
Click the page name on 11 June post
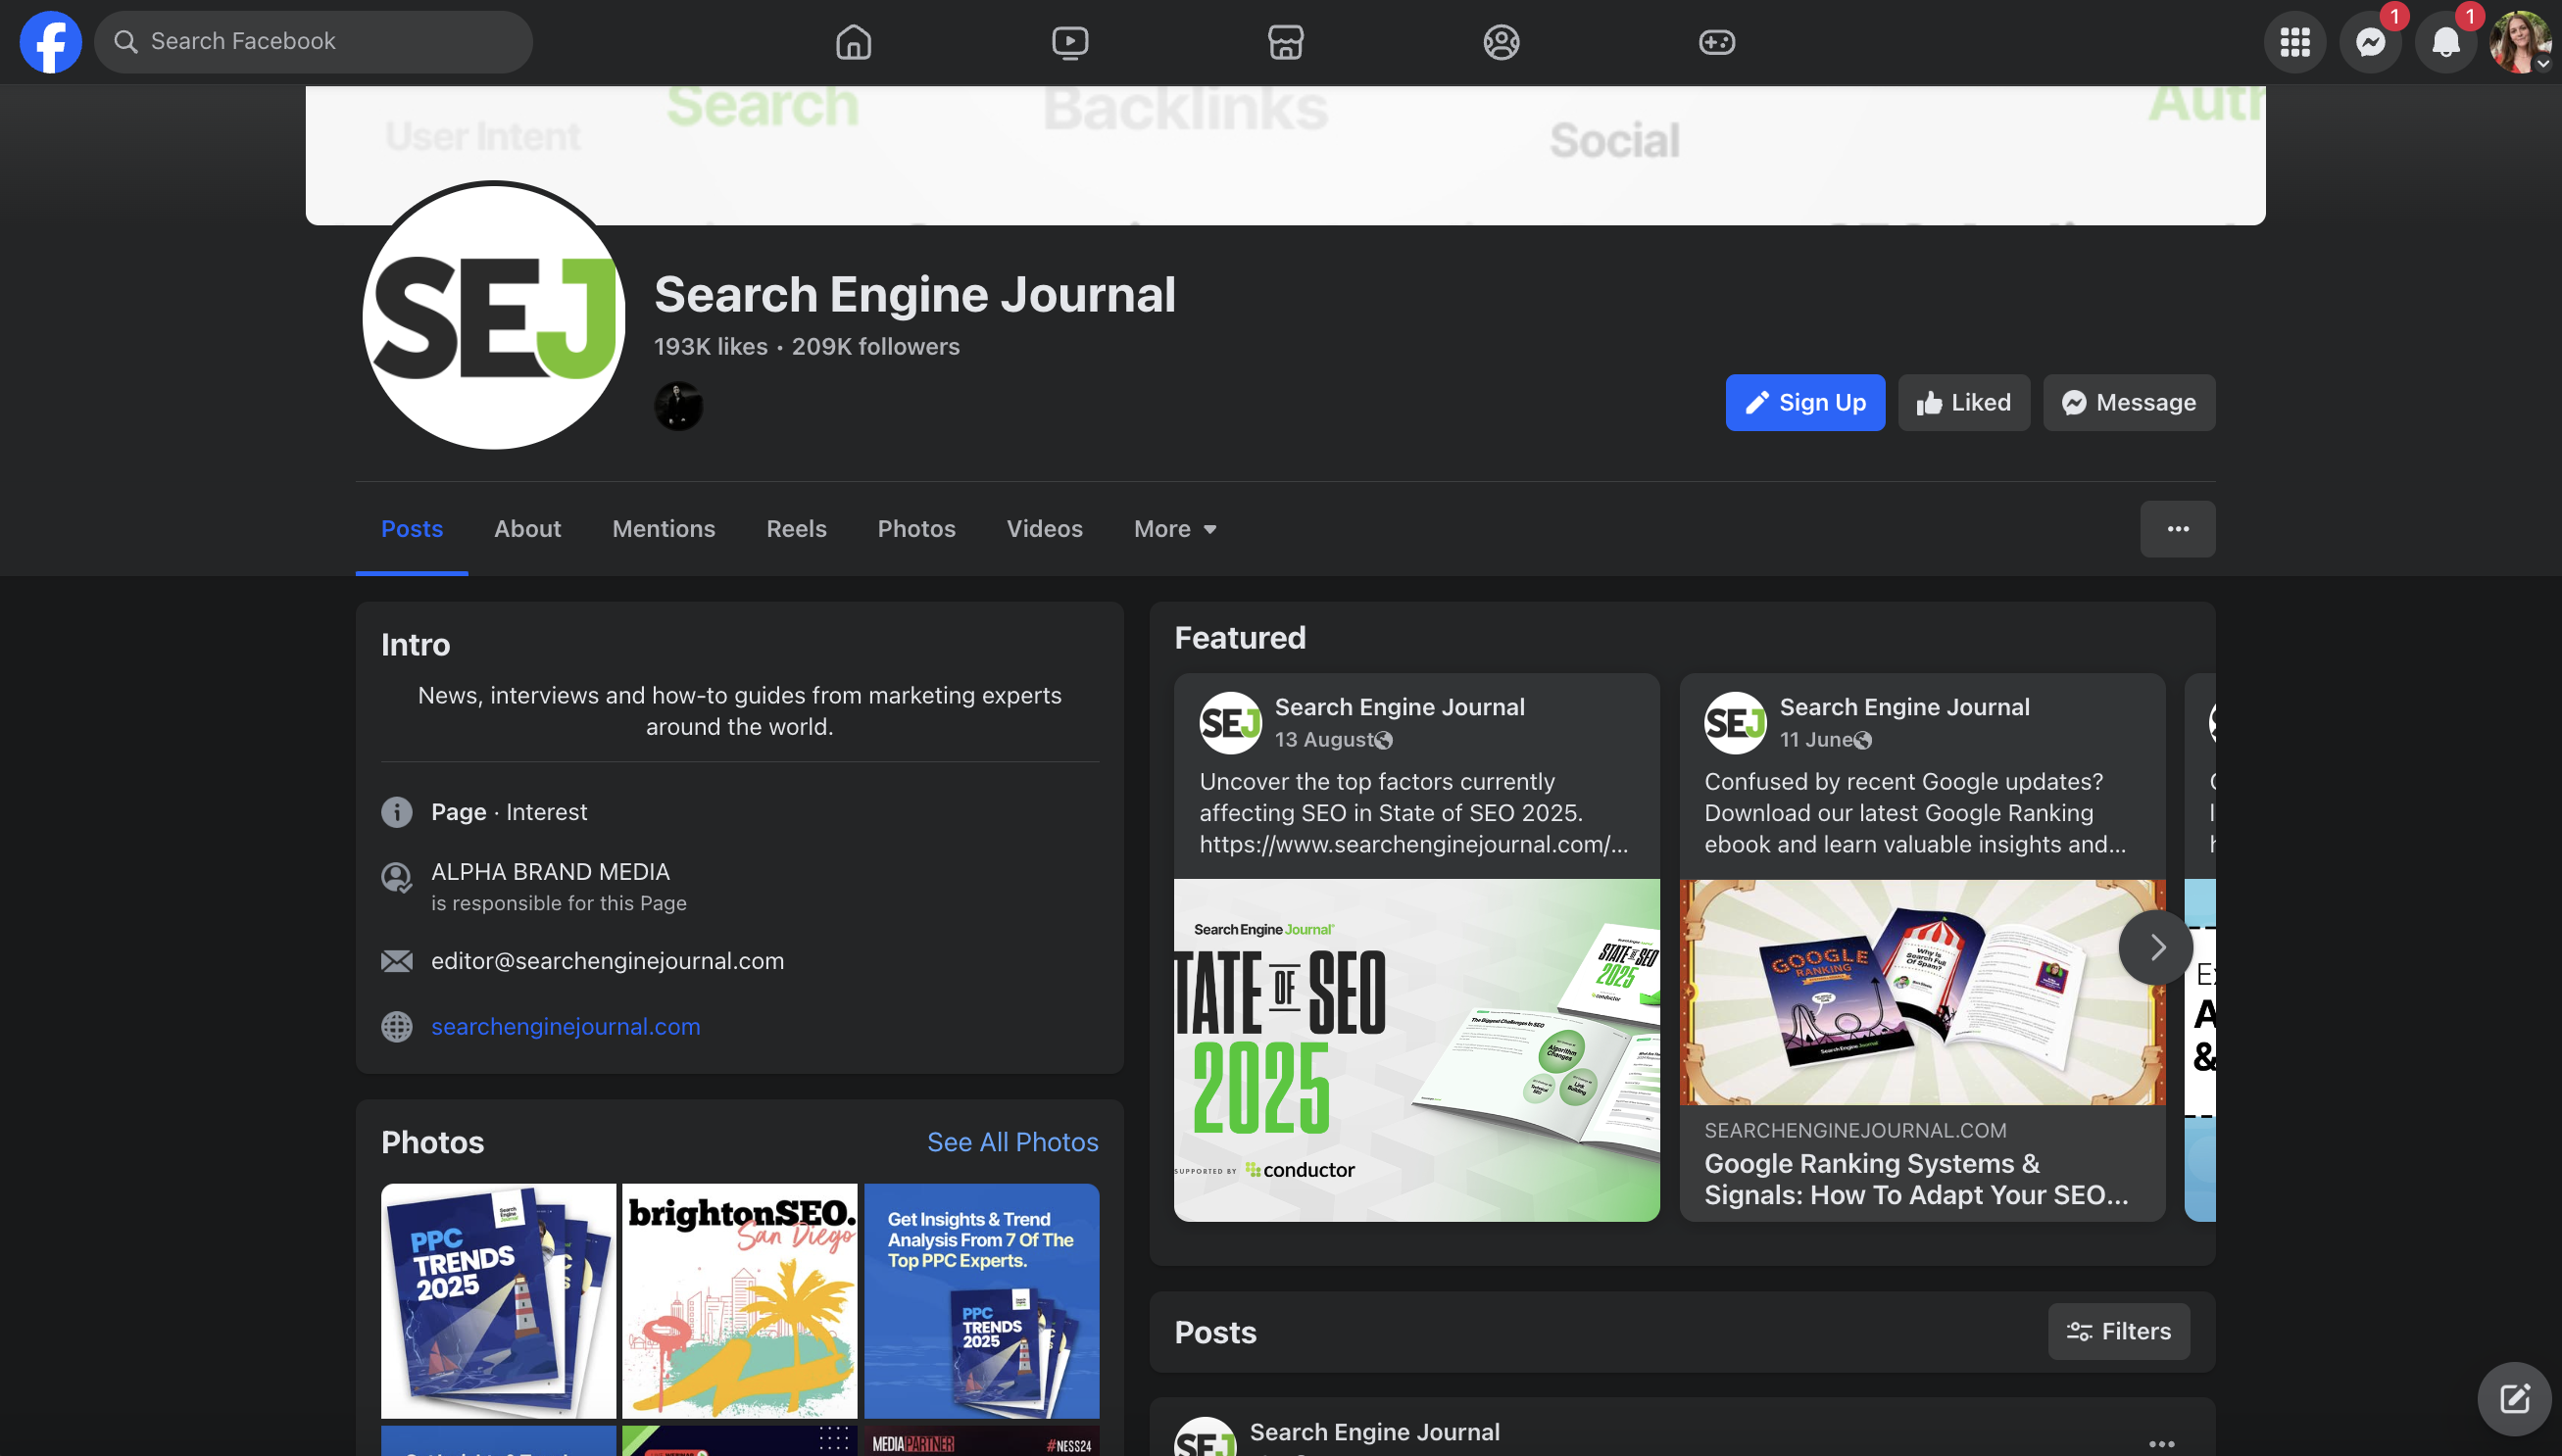pos(1904,707)
